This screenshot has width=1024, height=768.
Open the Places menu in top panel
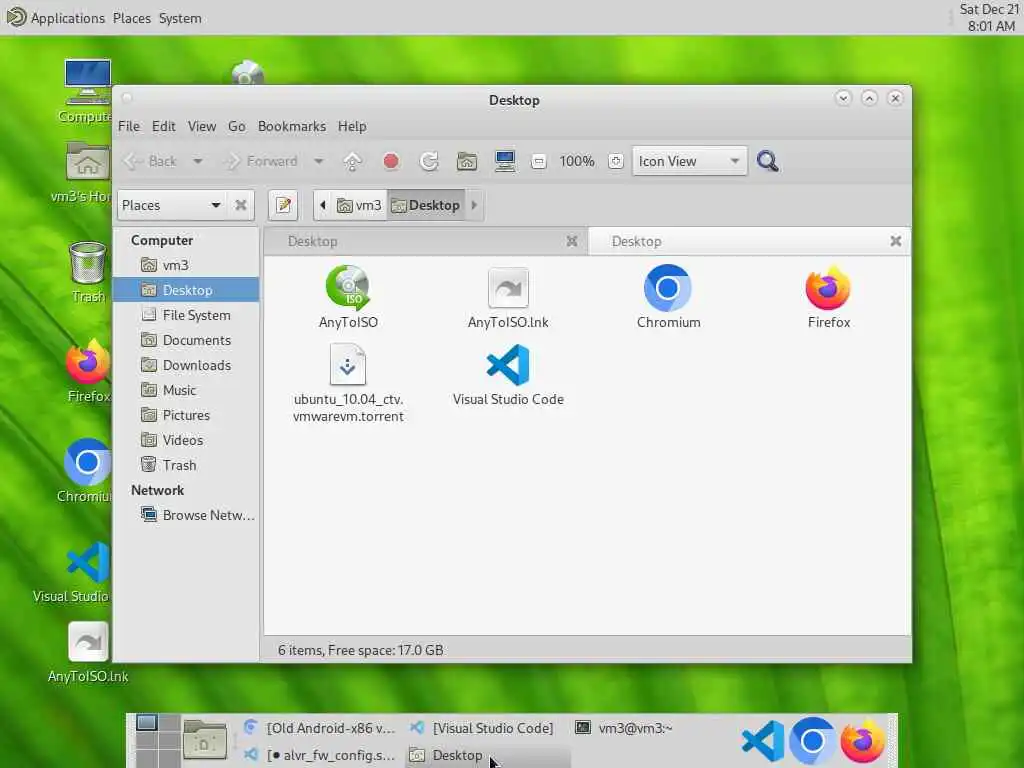131,18
